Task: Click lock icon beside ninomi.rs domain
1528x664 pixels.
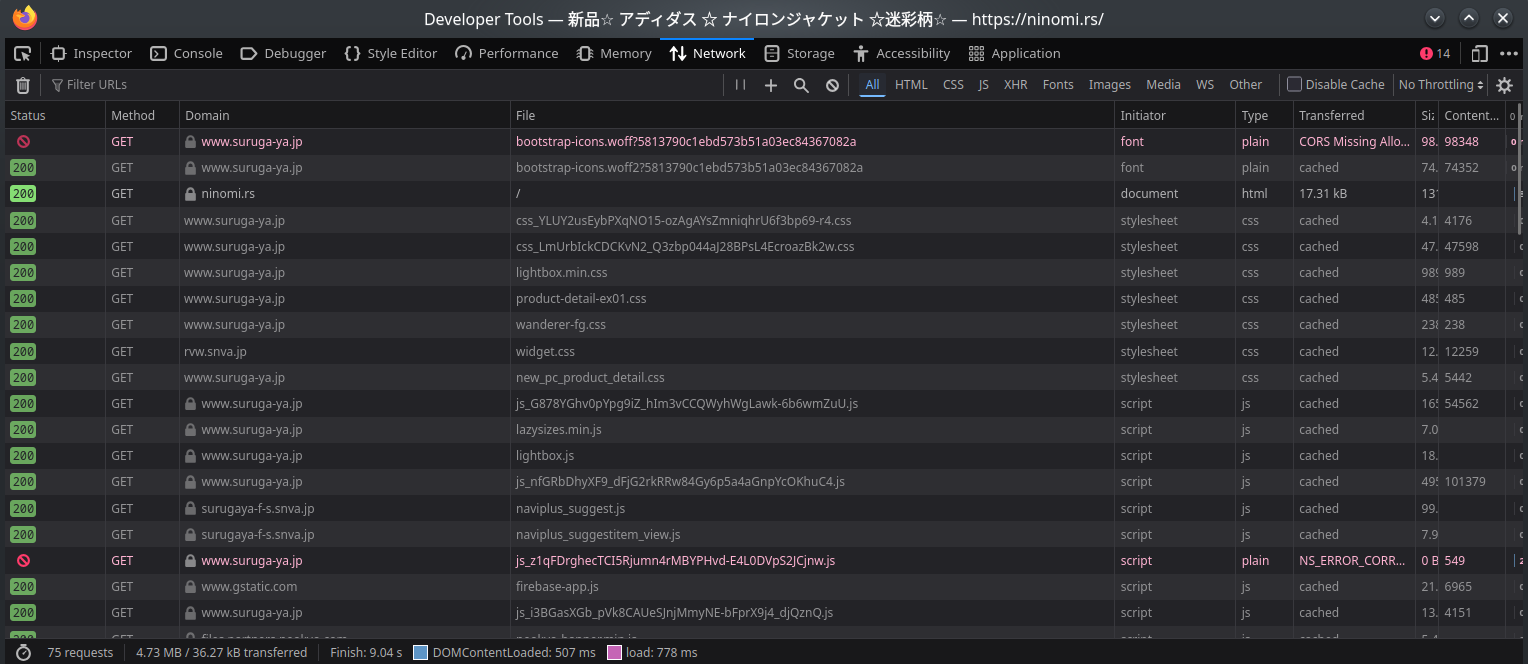Action: click(190, 194)
